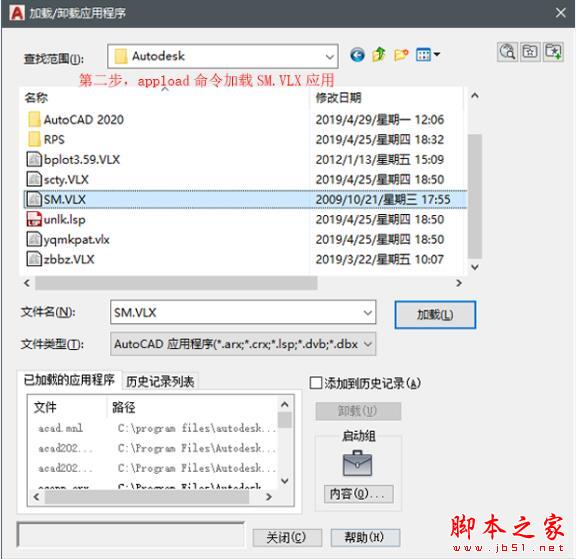
Task: Click the yqmkpat.vlx file icon
Action: click(x=34, y=239)
